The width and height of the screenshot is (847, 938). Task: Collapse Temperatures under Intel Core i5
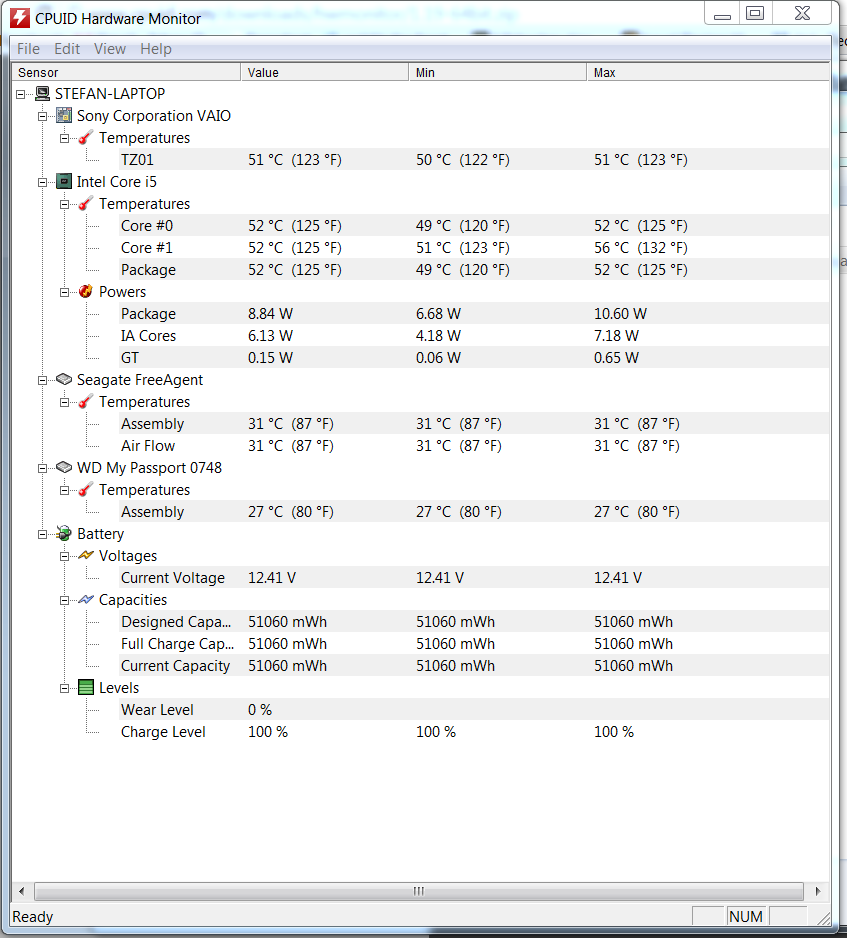65,205
